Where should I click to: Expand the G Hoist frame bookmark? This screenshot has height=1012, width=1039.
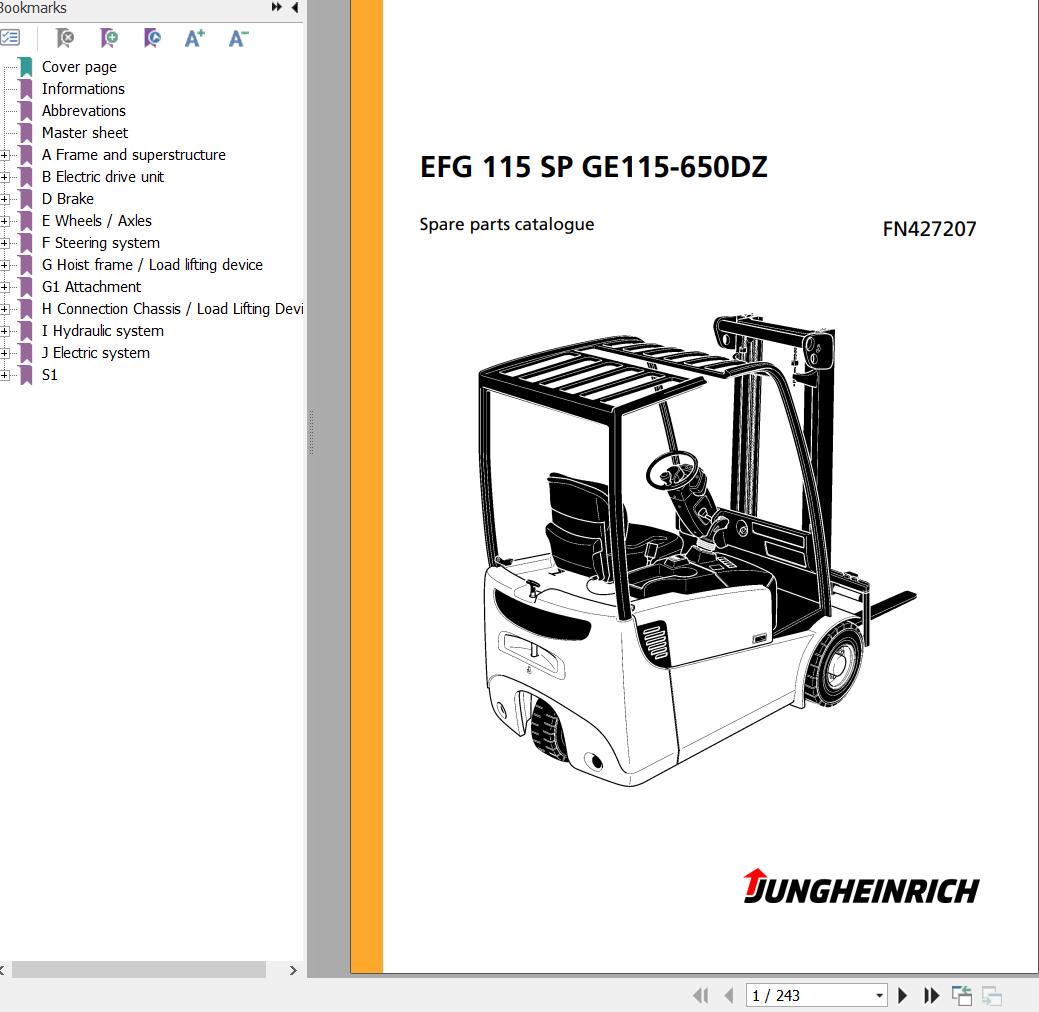pos(5,265)
